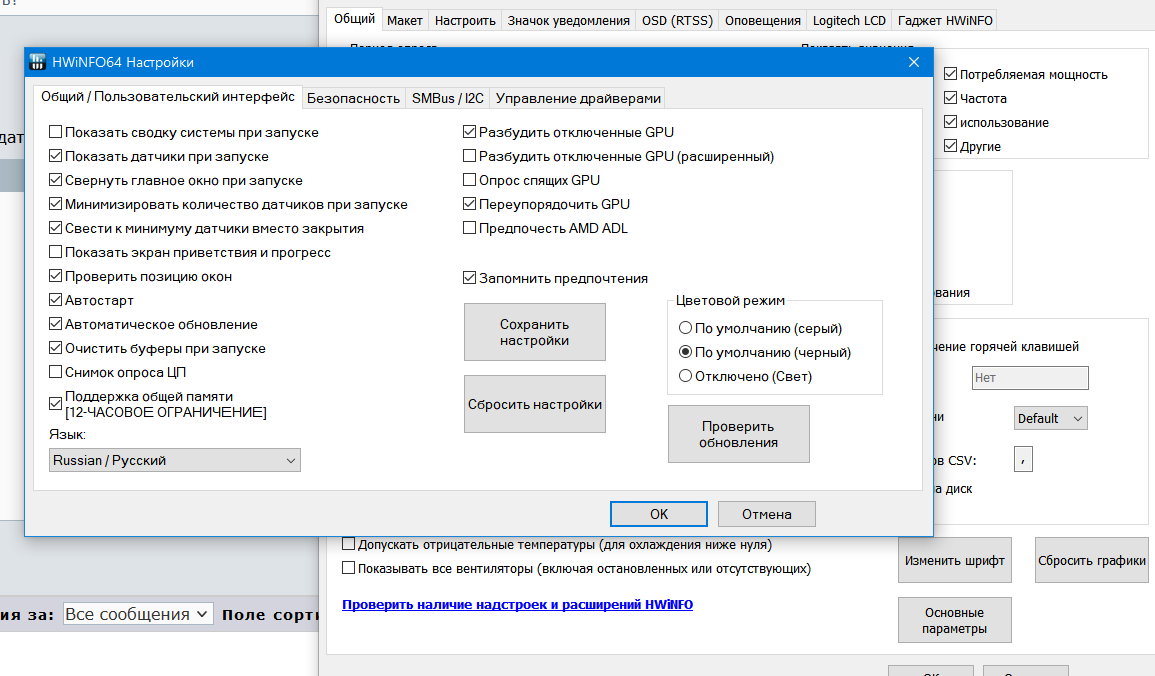1155x676 pixels.
Task: Open the 'Управление драйверами' tab
Action: pos(578,99)
